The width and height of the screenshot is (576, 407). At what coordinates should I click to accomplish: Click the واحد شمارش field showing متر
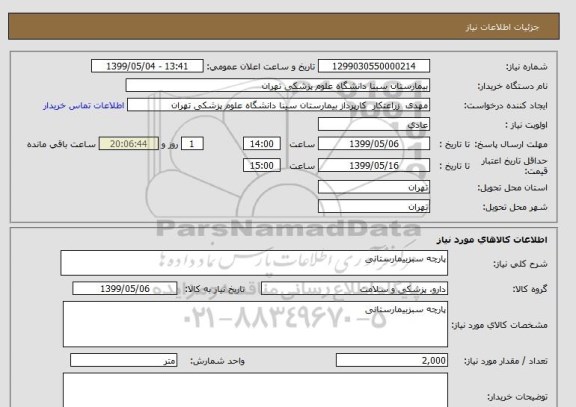[123, 360]
